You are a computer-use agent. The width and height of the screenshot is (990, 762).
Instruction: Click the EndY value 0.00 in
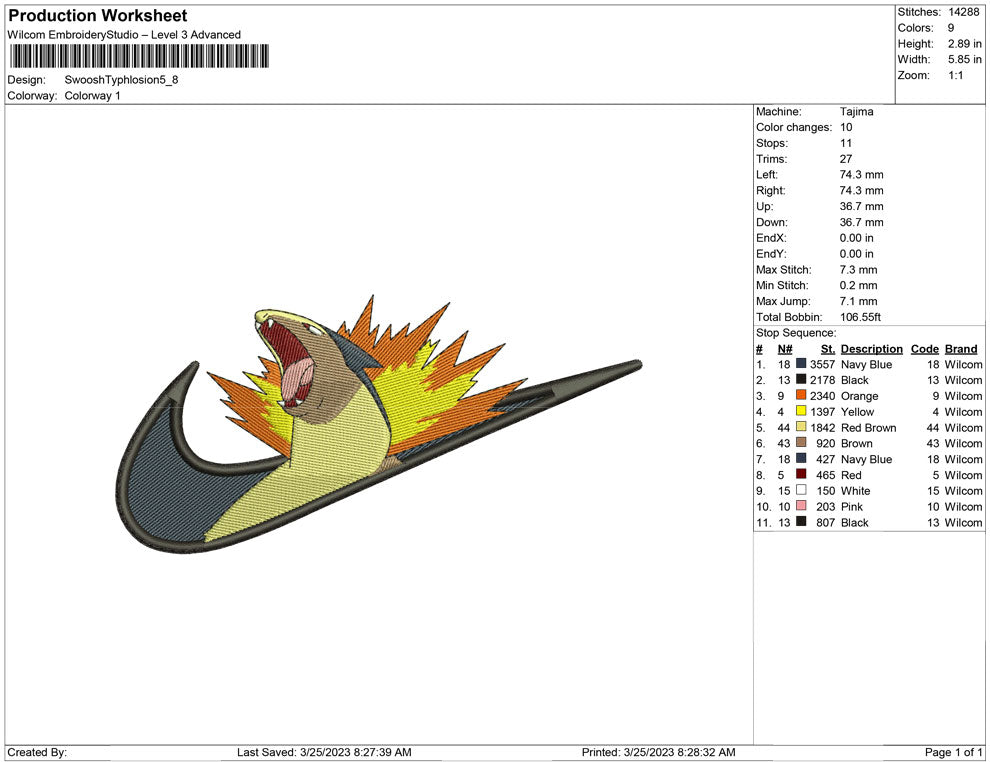[857, 253]
